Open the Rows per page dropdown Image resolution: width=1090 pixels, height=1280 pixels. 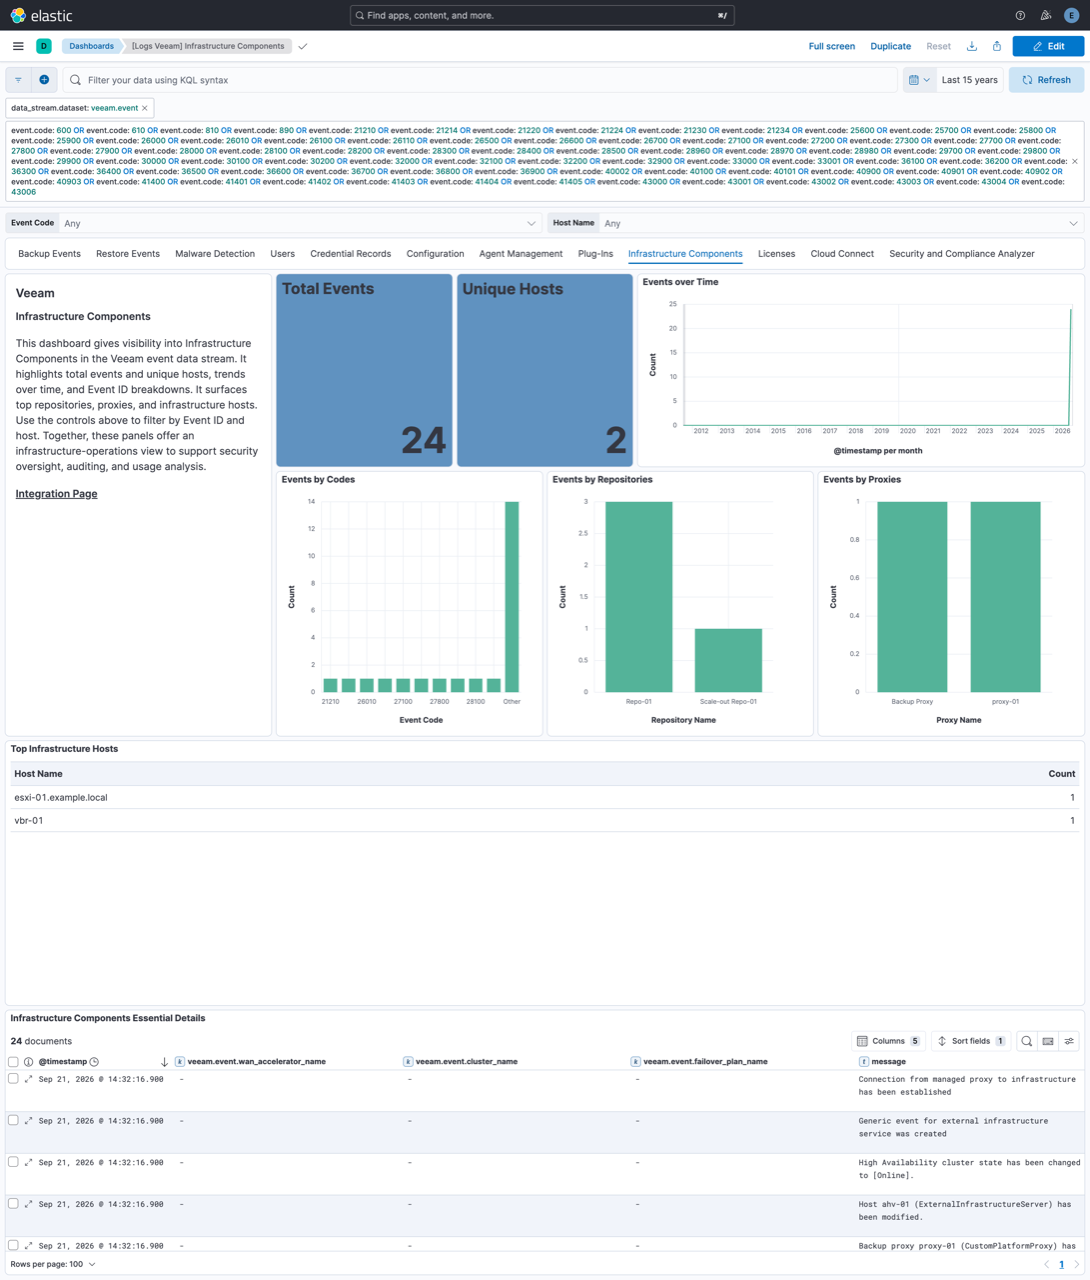(x=53, y=1265)
